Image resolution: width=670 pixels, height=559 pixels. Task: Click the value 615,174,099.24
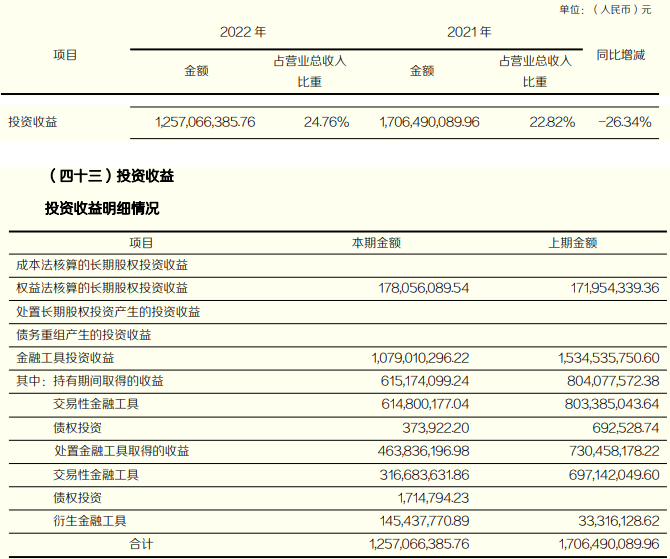coord(425,381)
